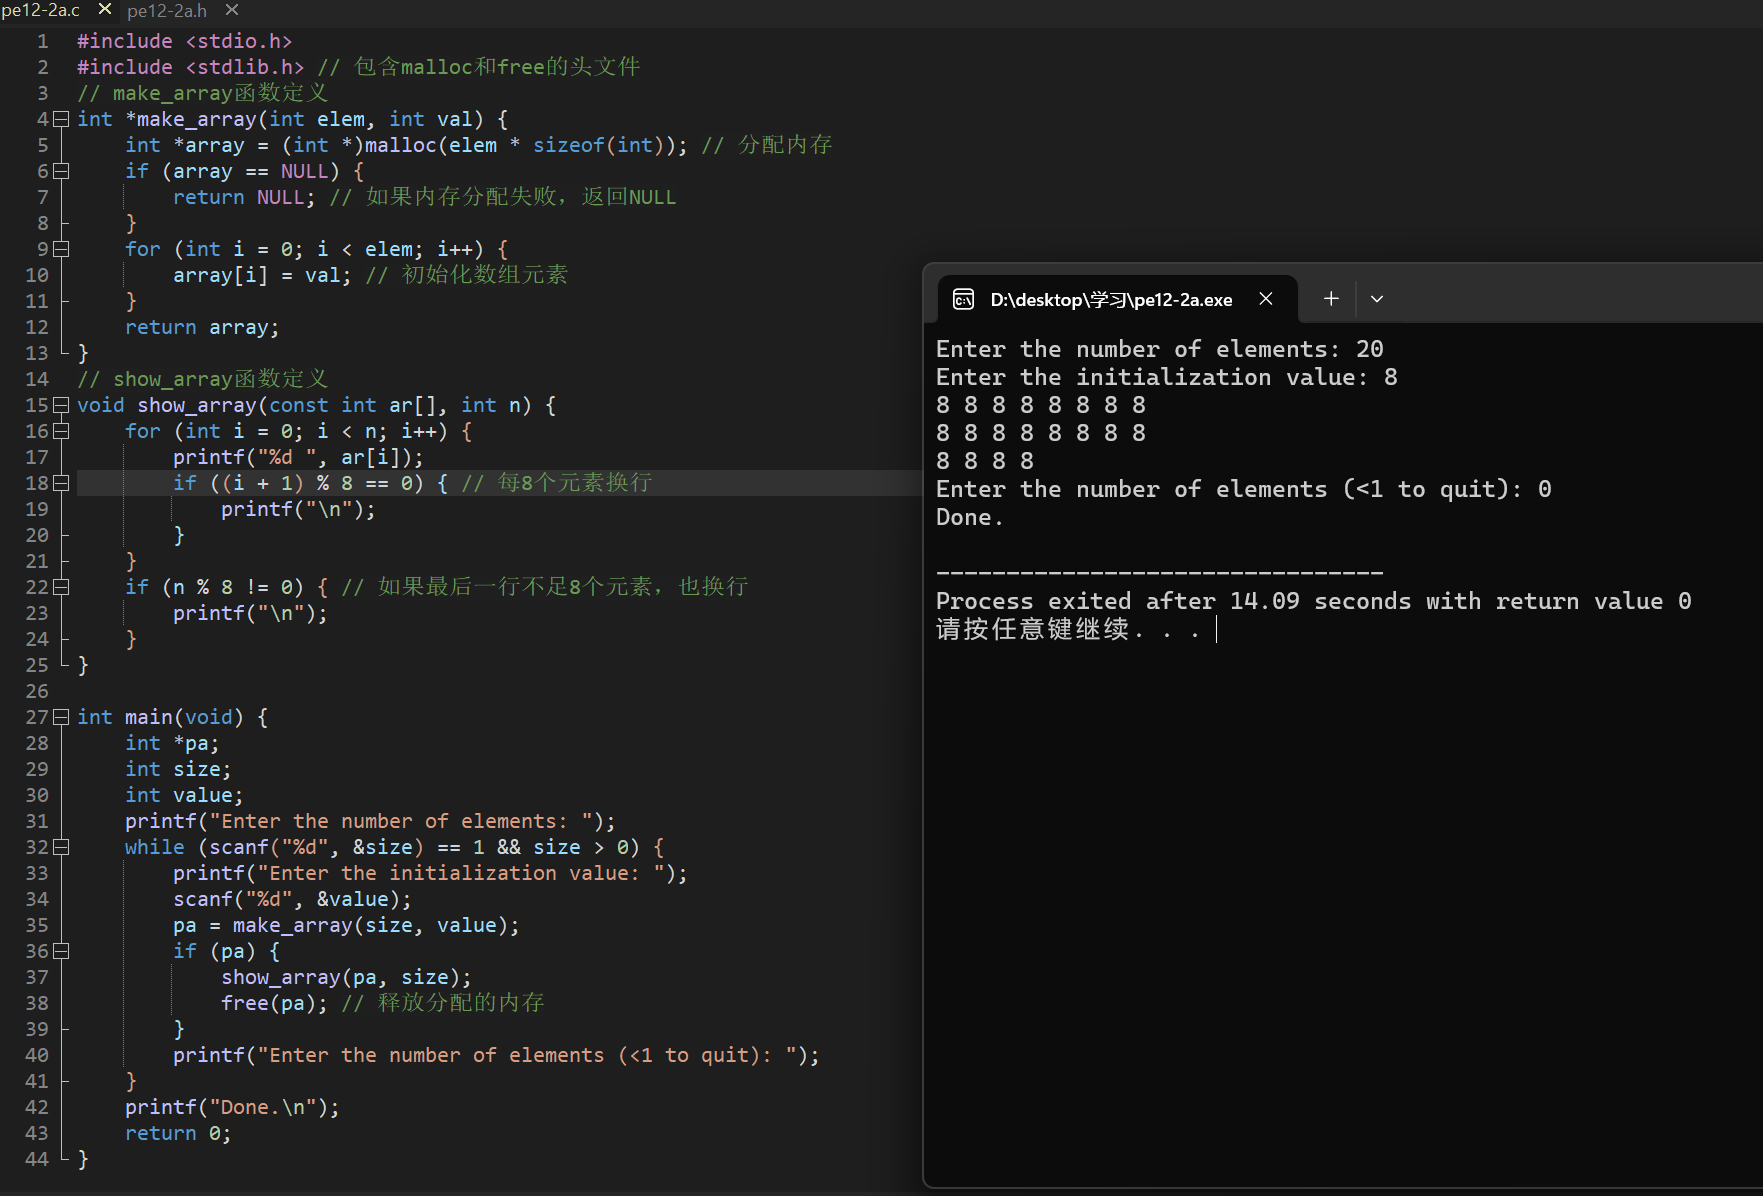The image size is (1763, 1196).
Task: Collapse the show_array function fold at line 15
Action: [x=61, y=405]
